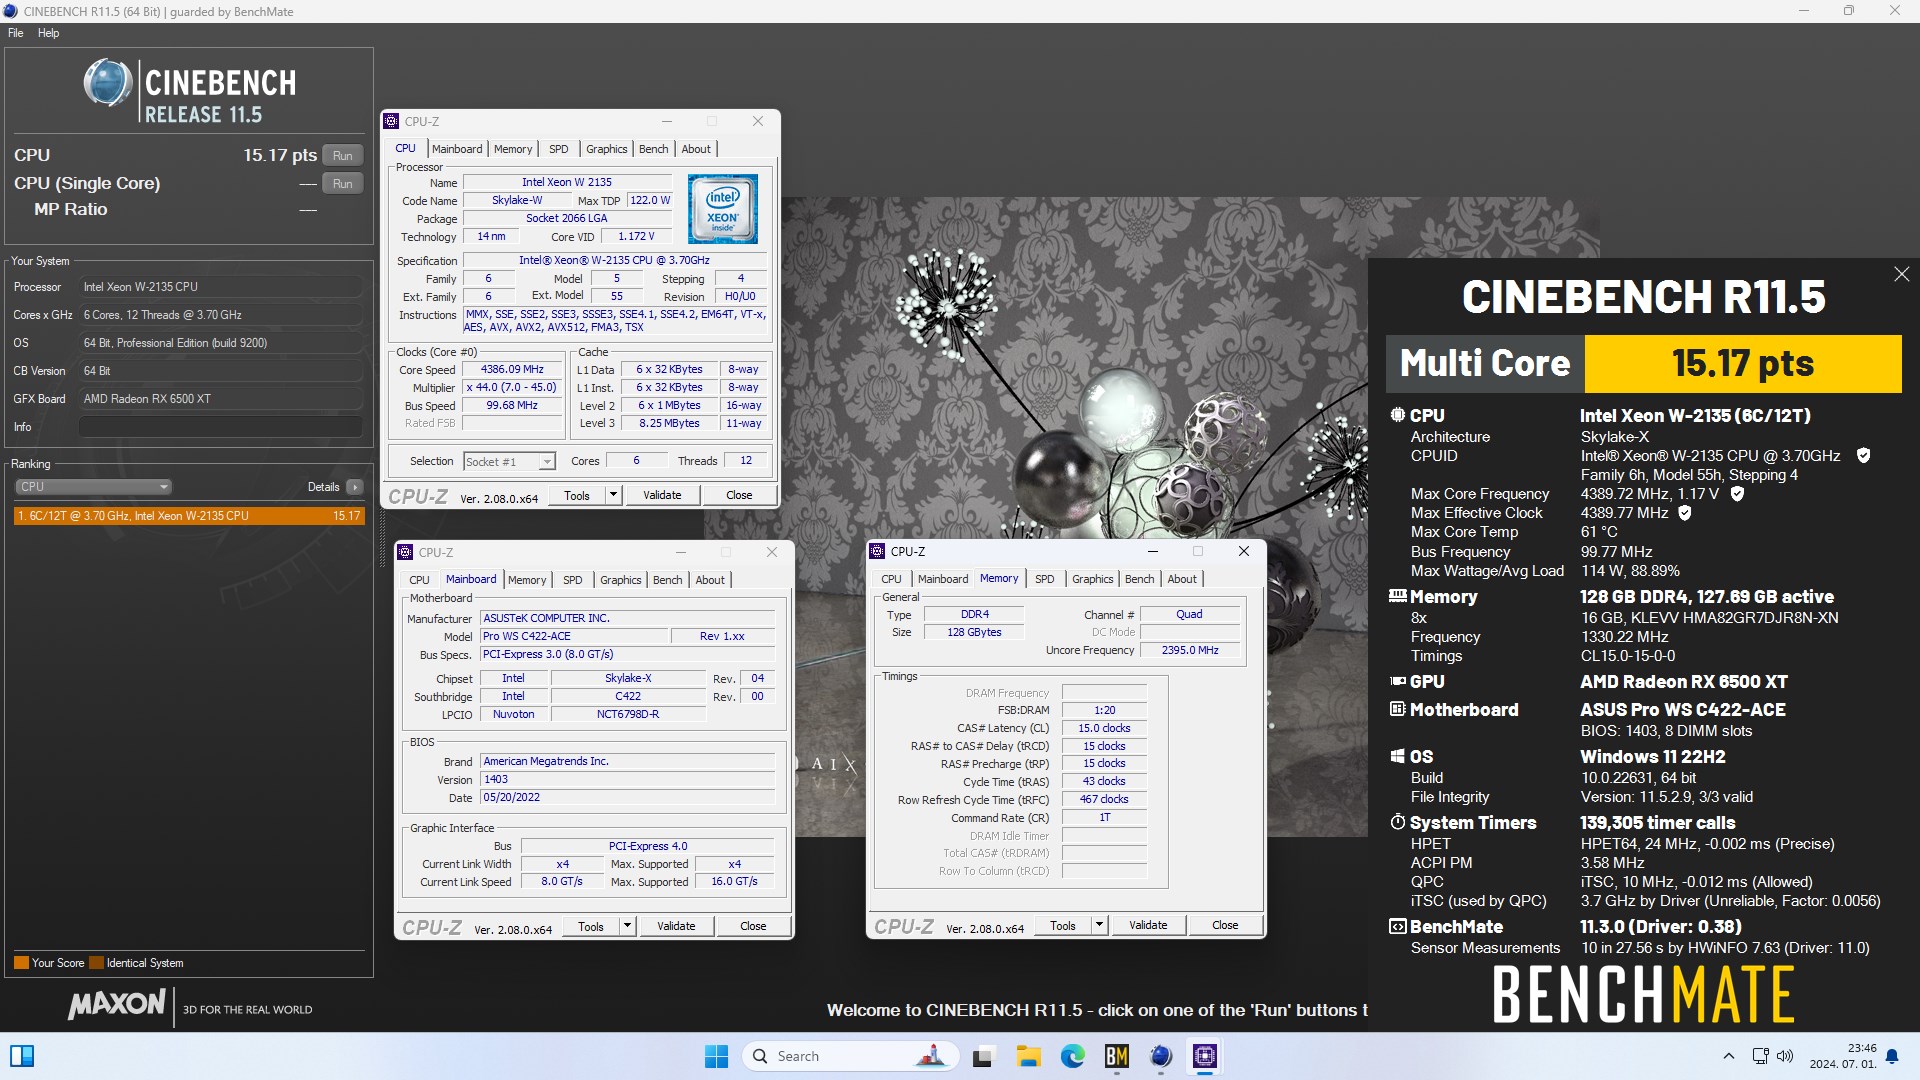1920x1080 pixels.
Task: Select the SPD tab in Memory CPU-Z window
Action: coord(1044,579)
